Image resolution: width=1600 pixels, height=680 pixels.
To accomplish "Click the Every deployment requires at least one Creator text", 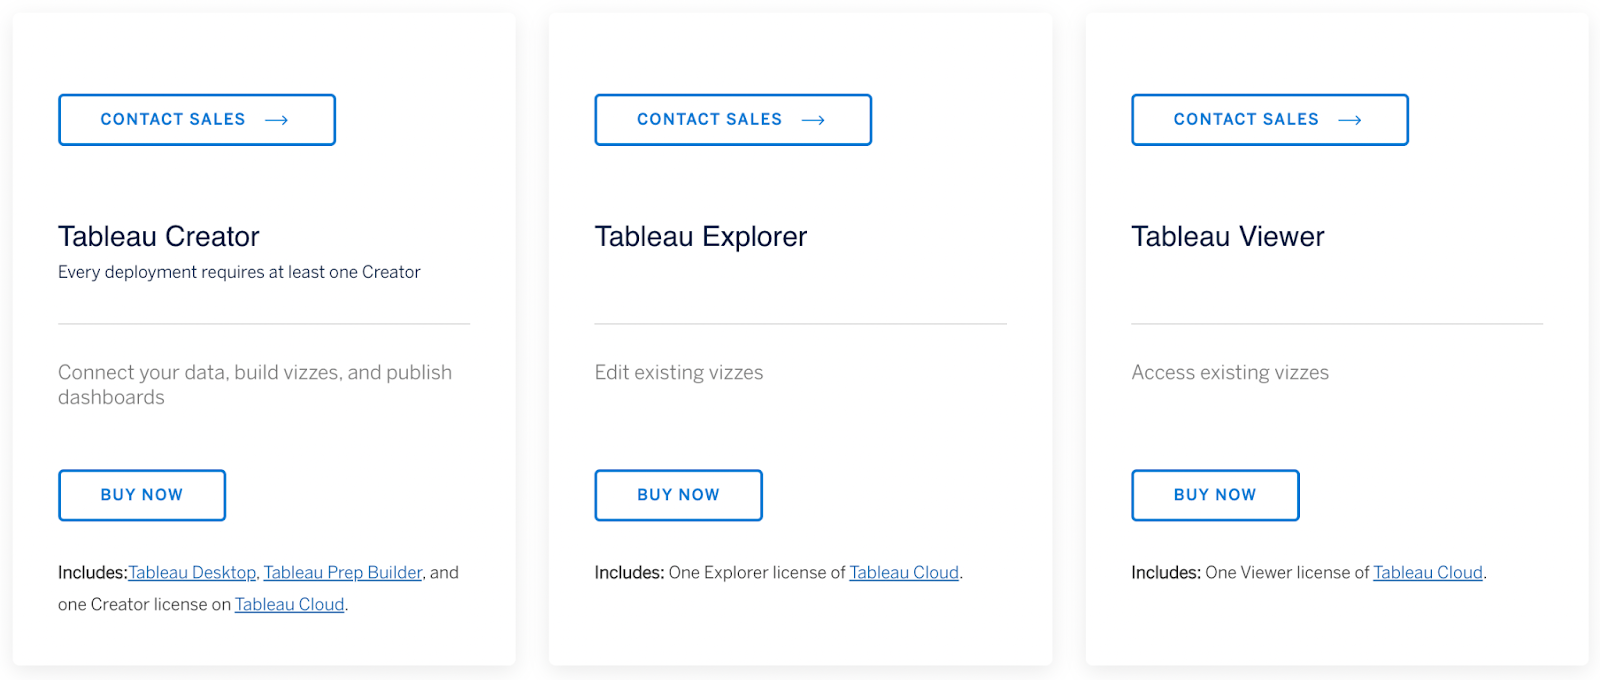I will (238, 271).
